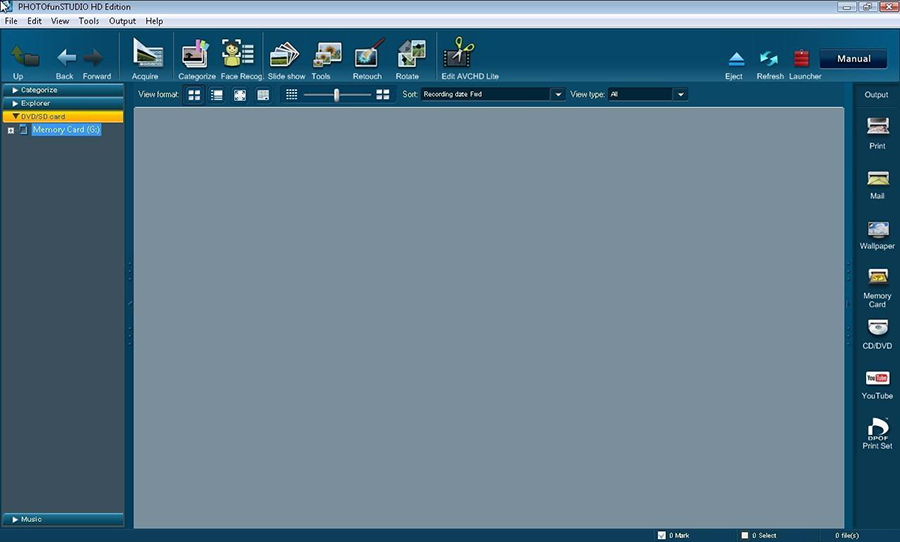Image resolution: width=900 pixels, height=542 pixels.
Task: Collapse the DVD/SD card panel
Action: click(x=63, y=117)
